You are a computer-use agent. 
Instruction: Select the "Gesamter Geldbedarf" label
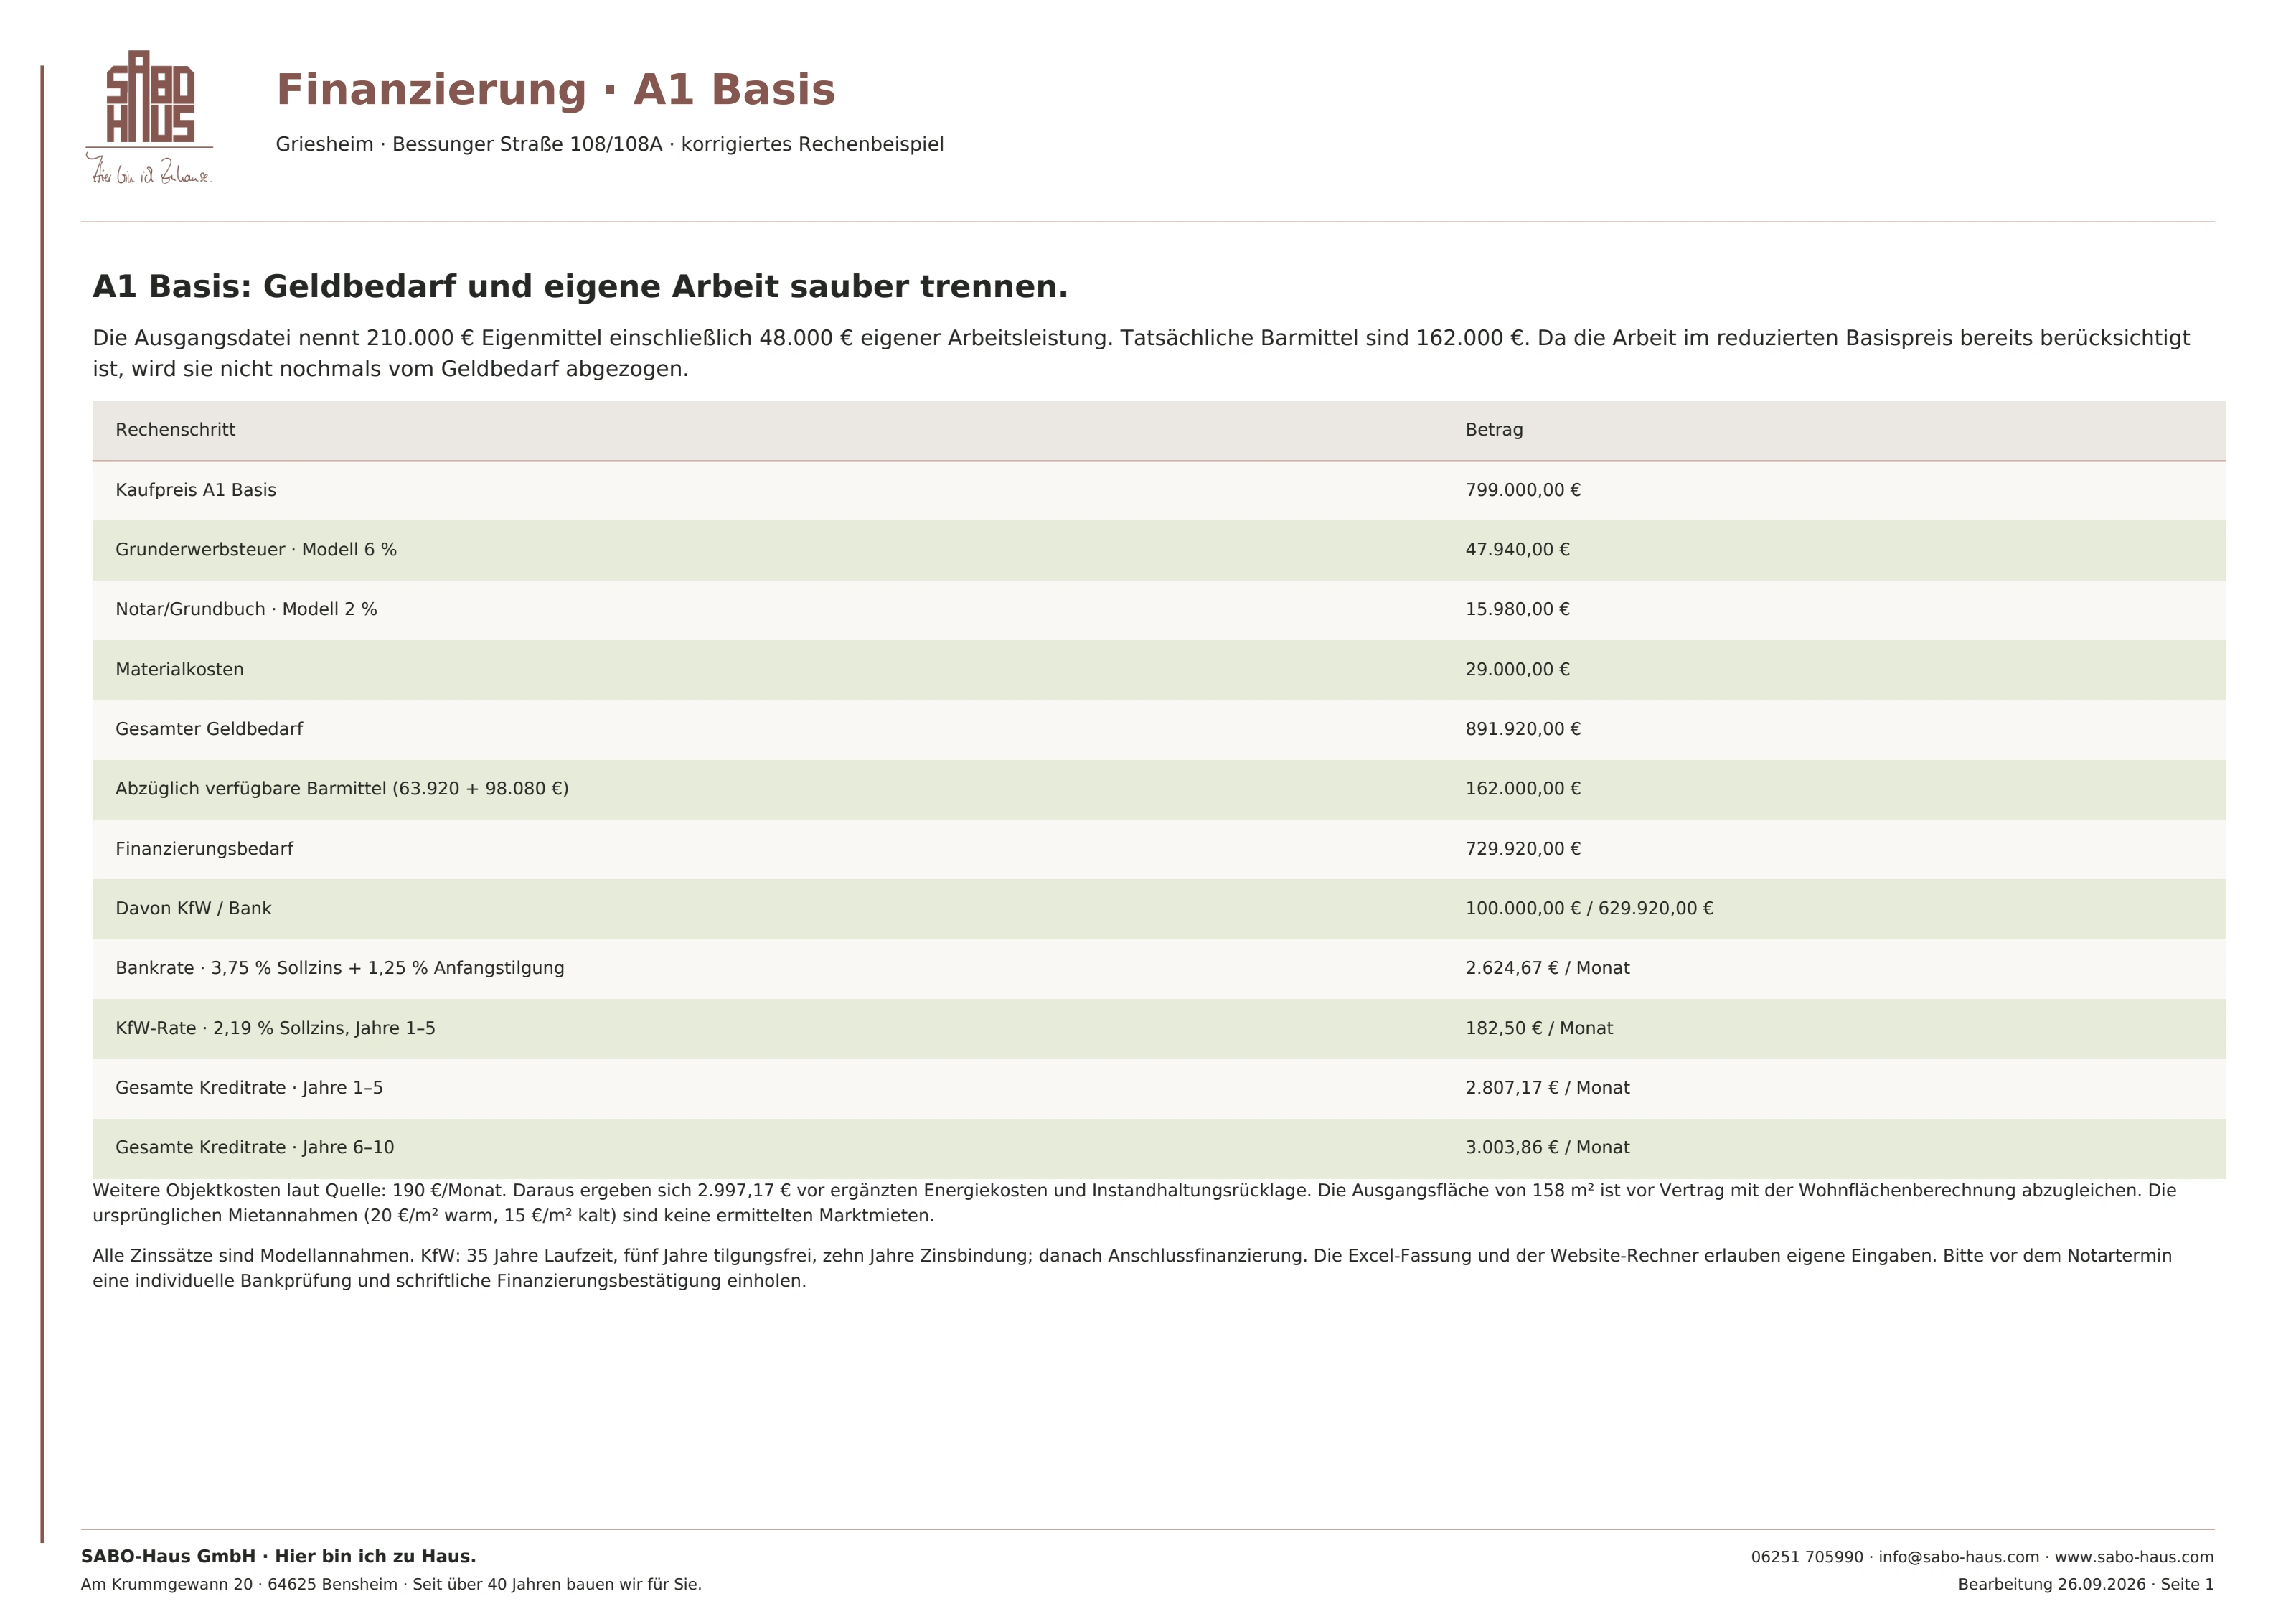pos(209,729)
